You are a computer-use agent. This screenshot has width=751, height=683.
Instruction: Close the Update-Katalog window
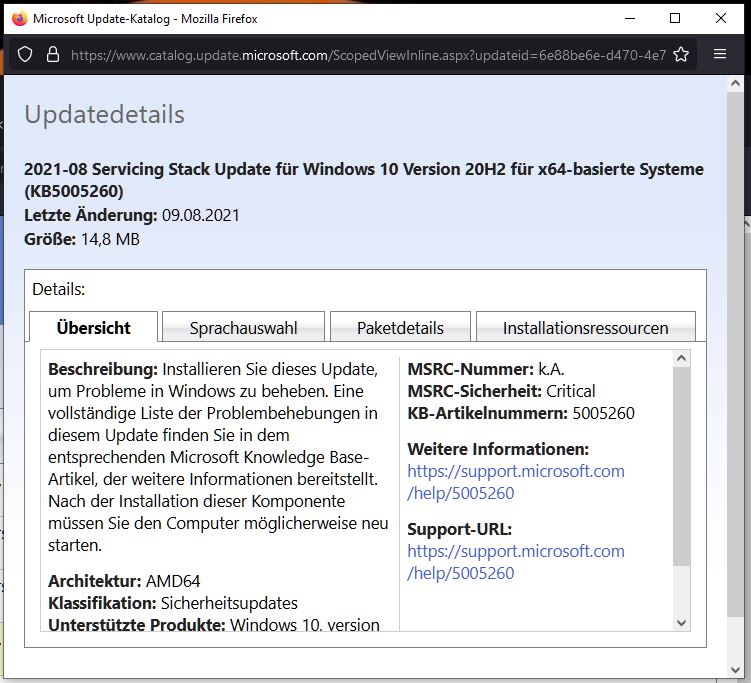[x=721, y=18]
